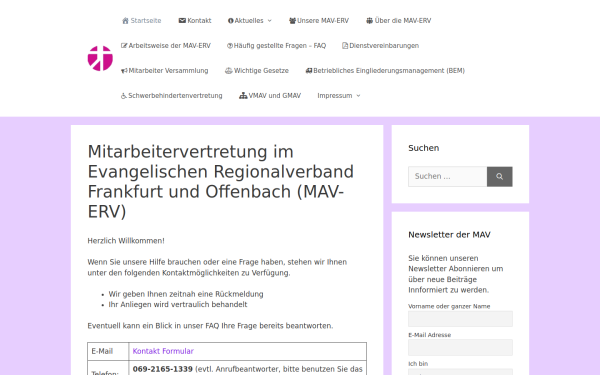
Task: Click the Suchen widget heading
Action: (424, 148)
